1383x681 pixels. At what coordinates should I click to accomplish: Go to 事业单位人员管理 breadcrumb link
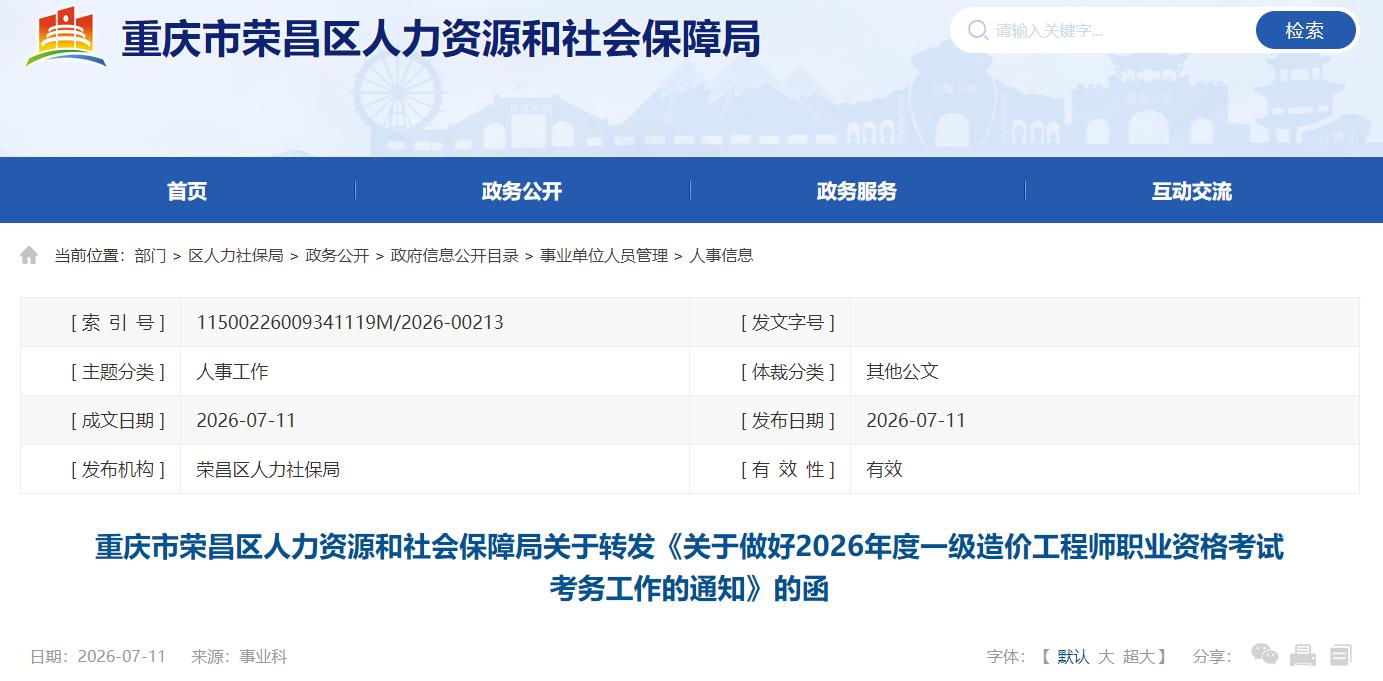pos(604,256)
